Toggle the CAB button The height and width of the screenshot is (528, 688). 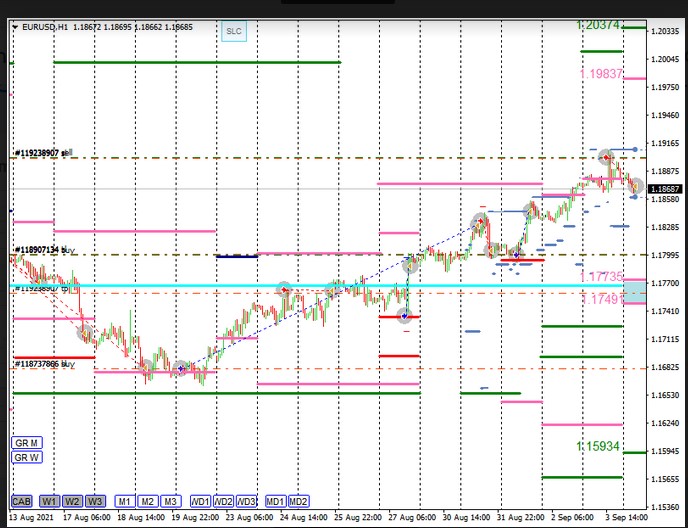[x=22, y=501]
